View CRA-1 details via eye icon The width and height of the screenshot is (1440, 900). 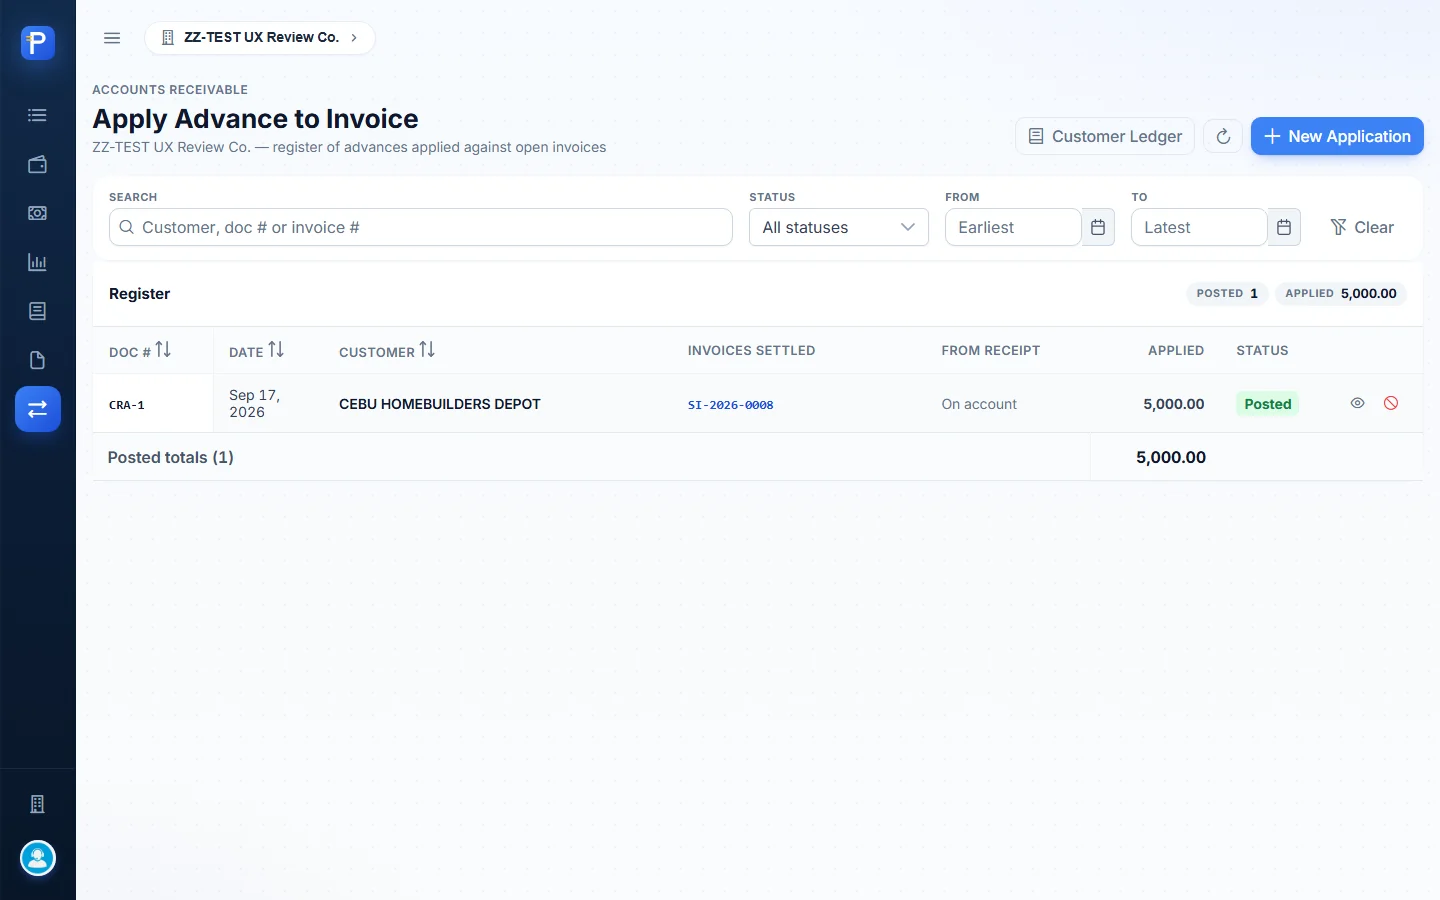(1358, 403)
